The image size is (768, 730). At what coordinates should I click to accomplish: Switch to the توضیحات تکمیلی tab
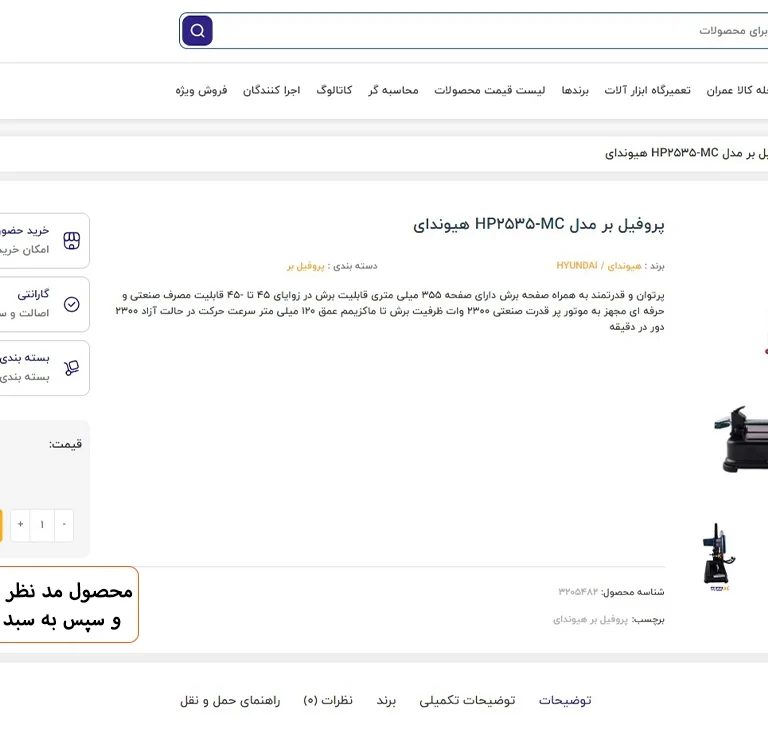click(x=467, y=701)
